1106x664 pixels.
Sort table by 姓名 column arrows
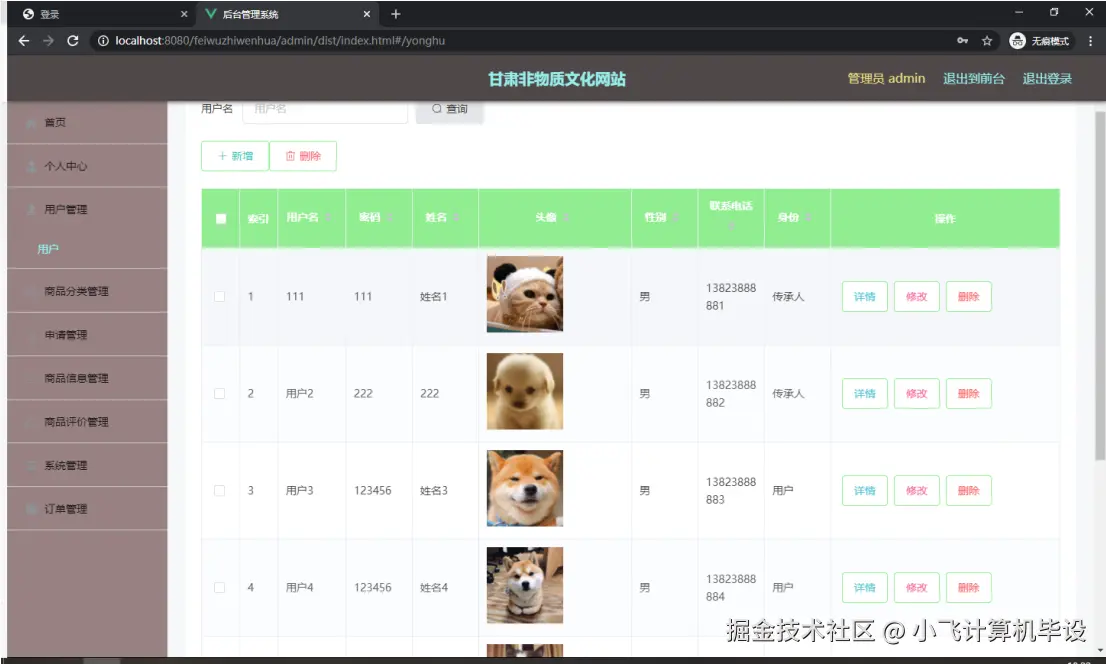pyautogui.click(x=456, y=217)
